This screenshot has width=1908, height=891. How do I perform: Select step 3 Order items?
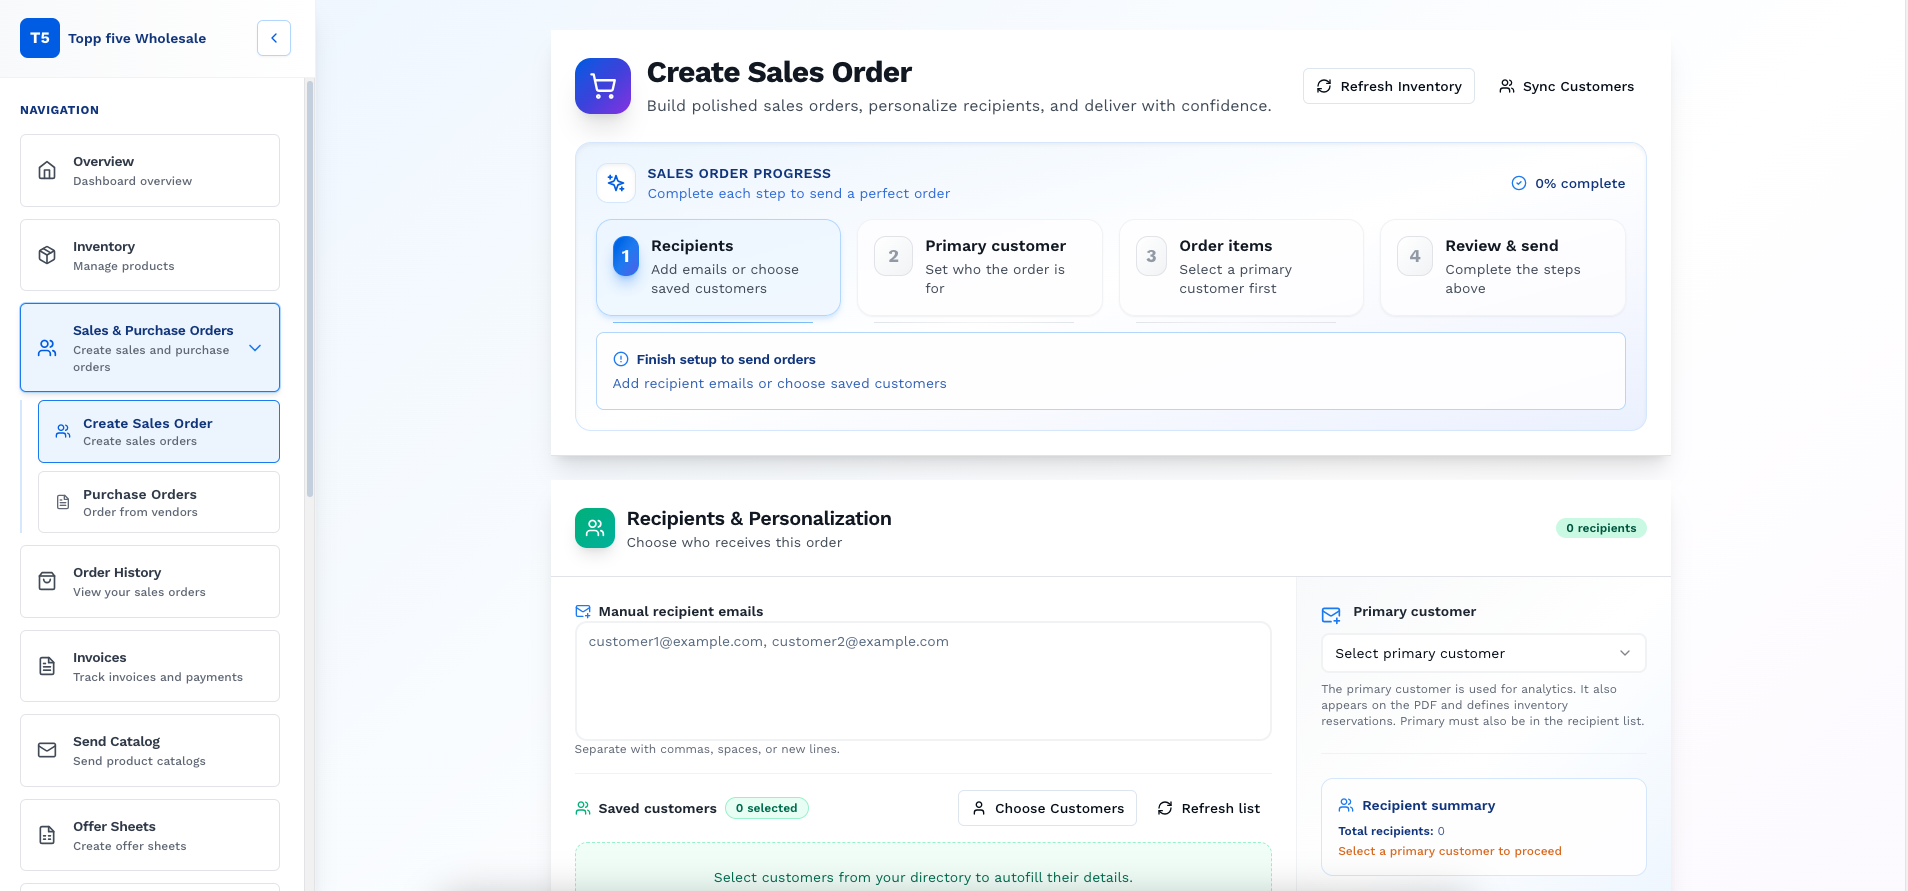coord(1241,267)
